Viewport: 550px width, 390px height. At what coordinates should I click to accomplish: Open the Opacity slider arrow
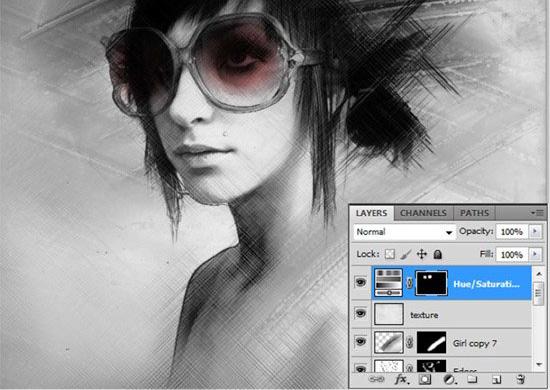pyautogui.click(x=535, y=231)
